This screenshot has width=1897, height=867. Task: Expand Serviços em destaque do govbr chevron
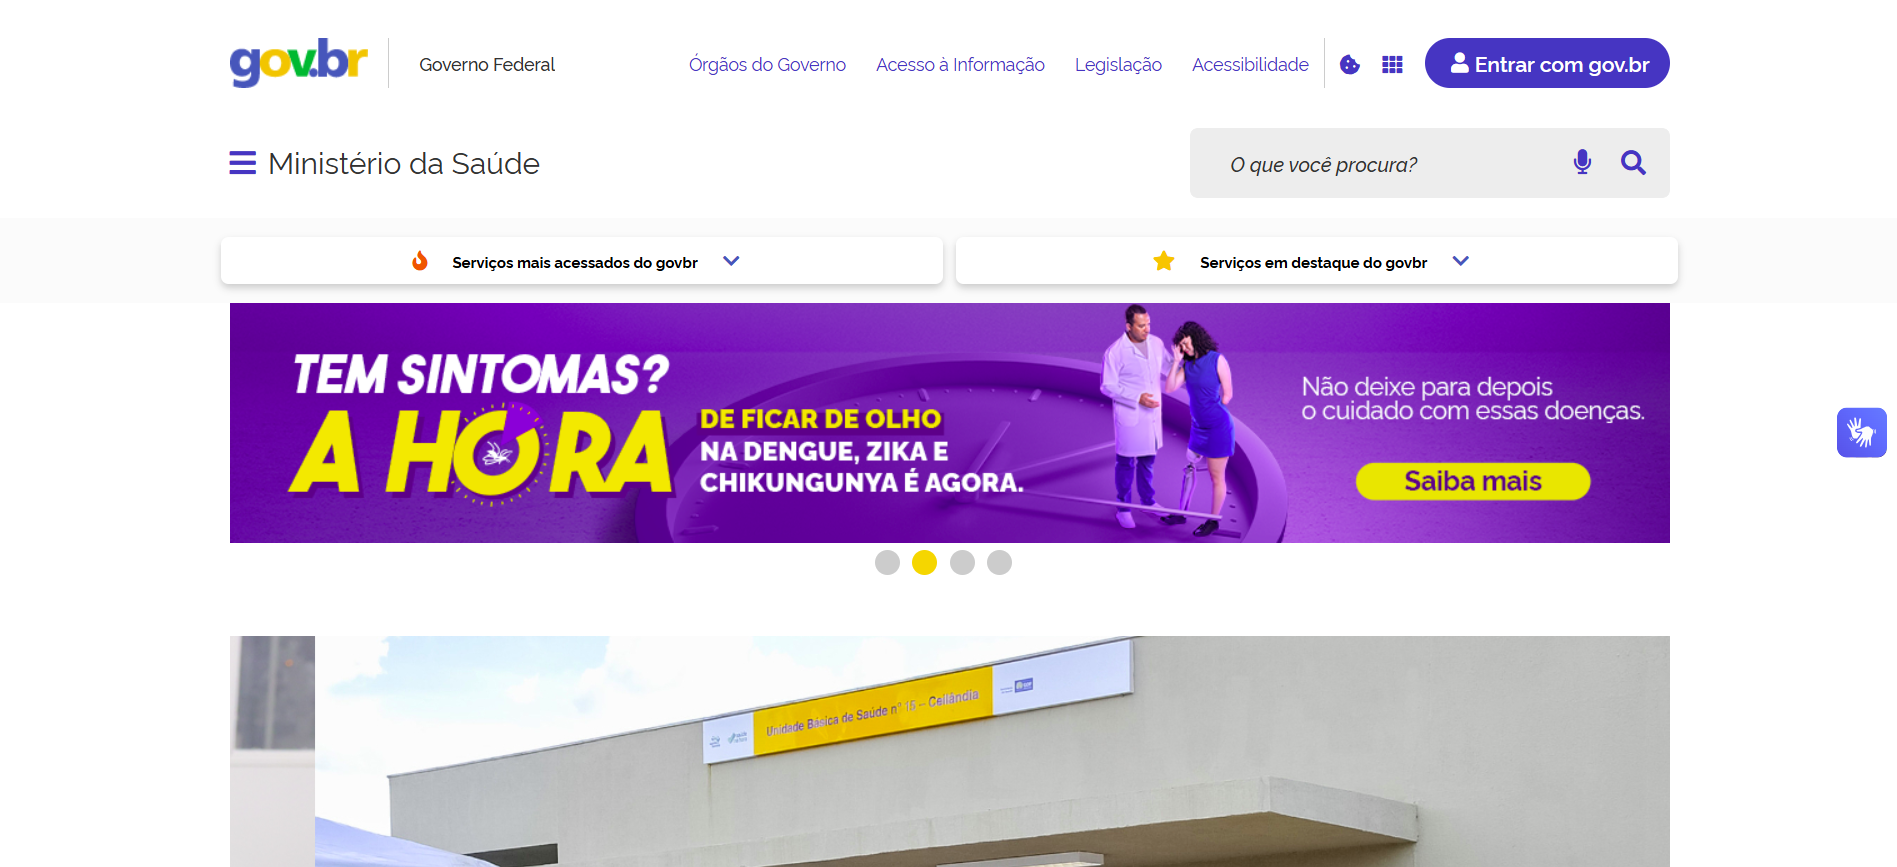click(x=1460, y=261)
